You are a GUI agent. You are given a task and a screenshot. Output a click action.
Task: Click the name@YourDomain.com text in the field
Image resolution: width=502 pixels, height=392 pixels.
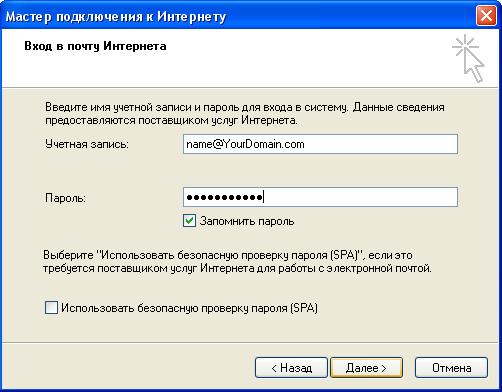click(245, 144)
